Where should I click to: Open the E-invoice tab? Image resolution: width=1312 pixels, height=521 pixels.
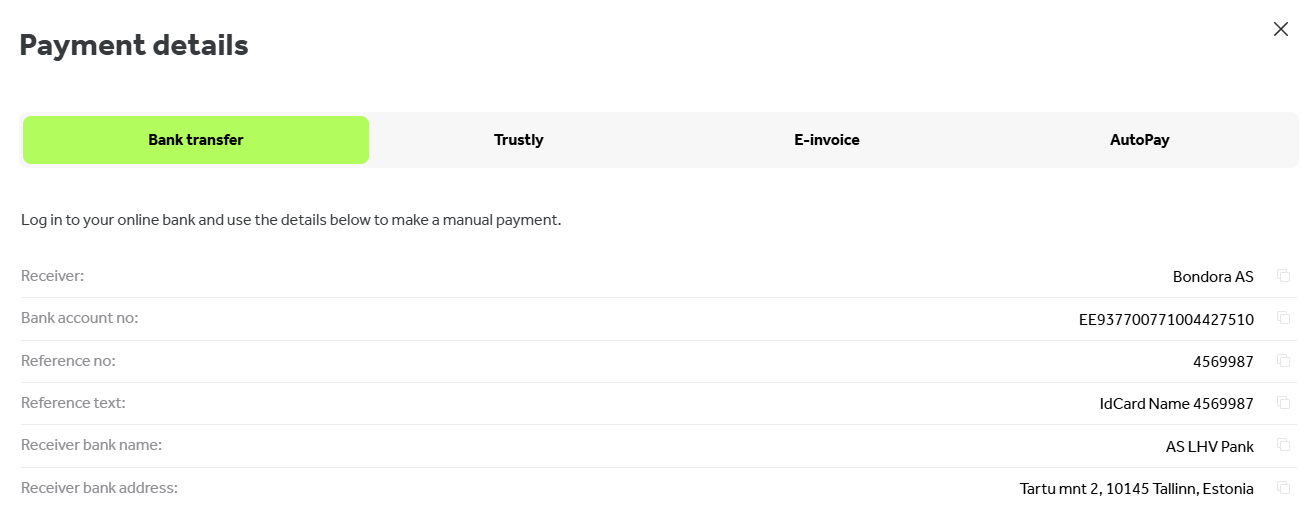pyautogui.click(x=827, y=140)
